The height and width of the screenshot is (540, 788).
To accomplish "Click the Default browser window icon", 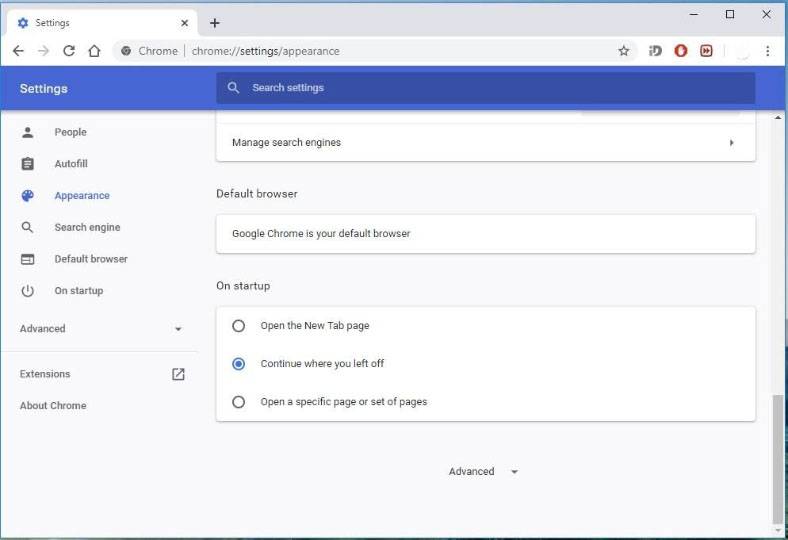I will coord(28,259).
